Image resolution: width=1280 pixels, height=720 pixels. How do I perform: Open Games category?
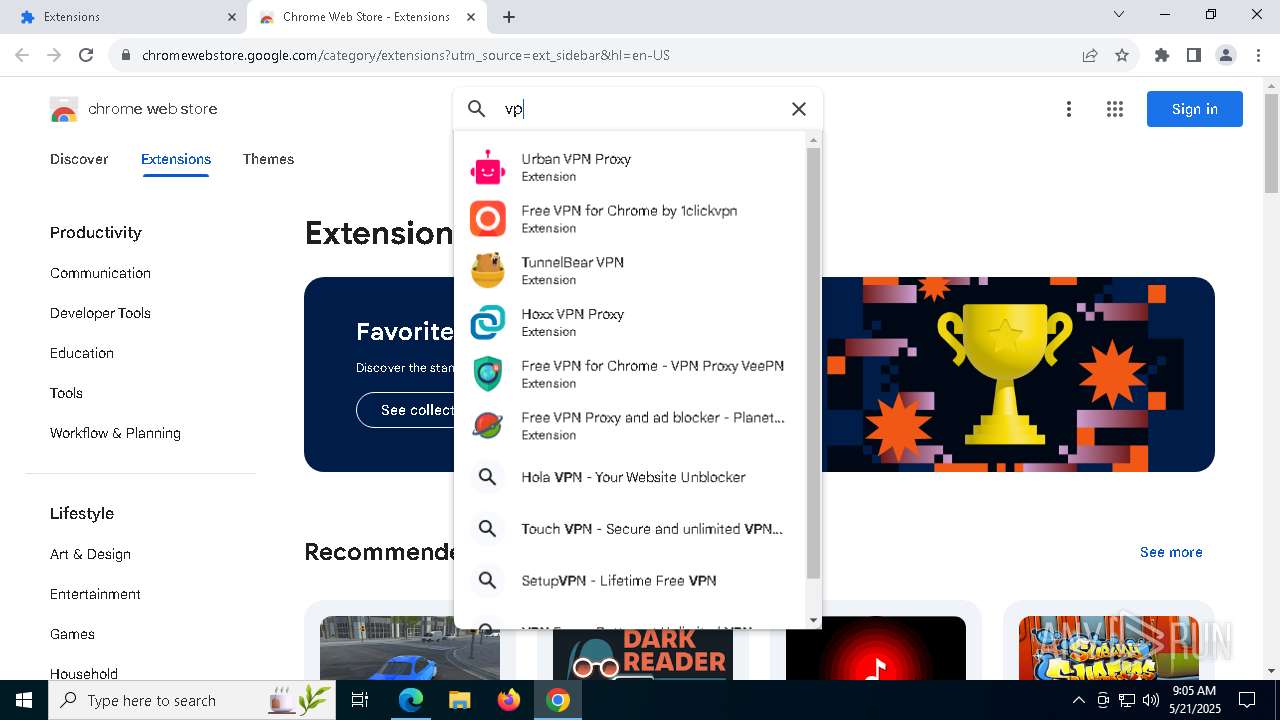point(72,634)
